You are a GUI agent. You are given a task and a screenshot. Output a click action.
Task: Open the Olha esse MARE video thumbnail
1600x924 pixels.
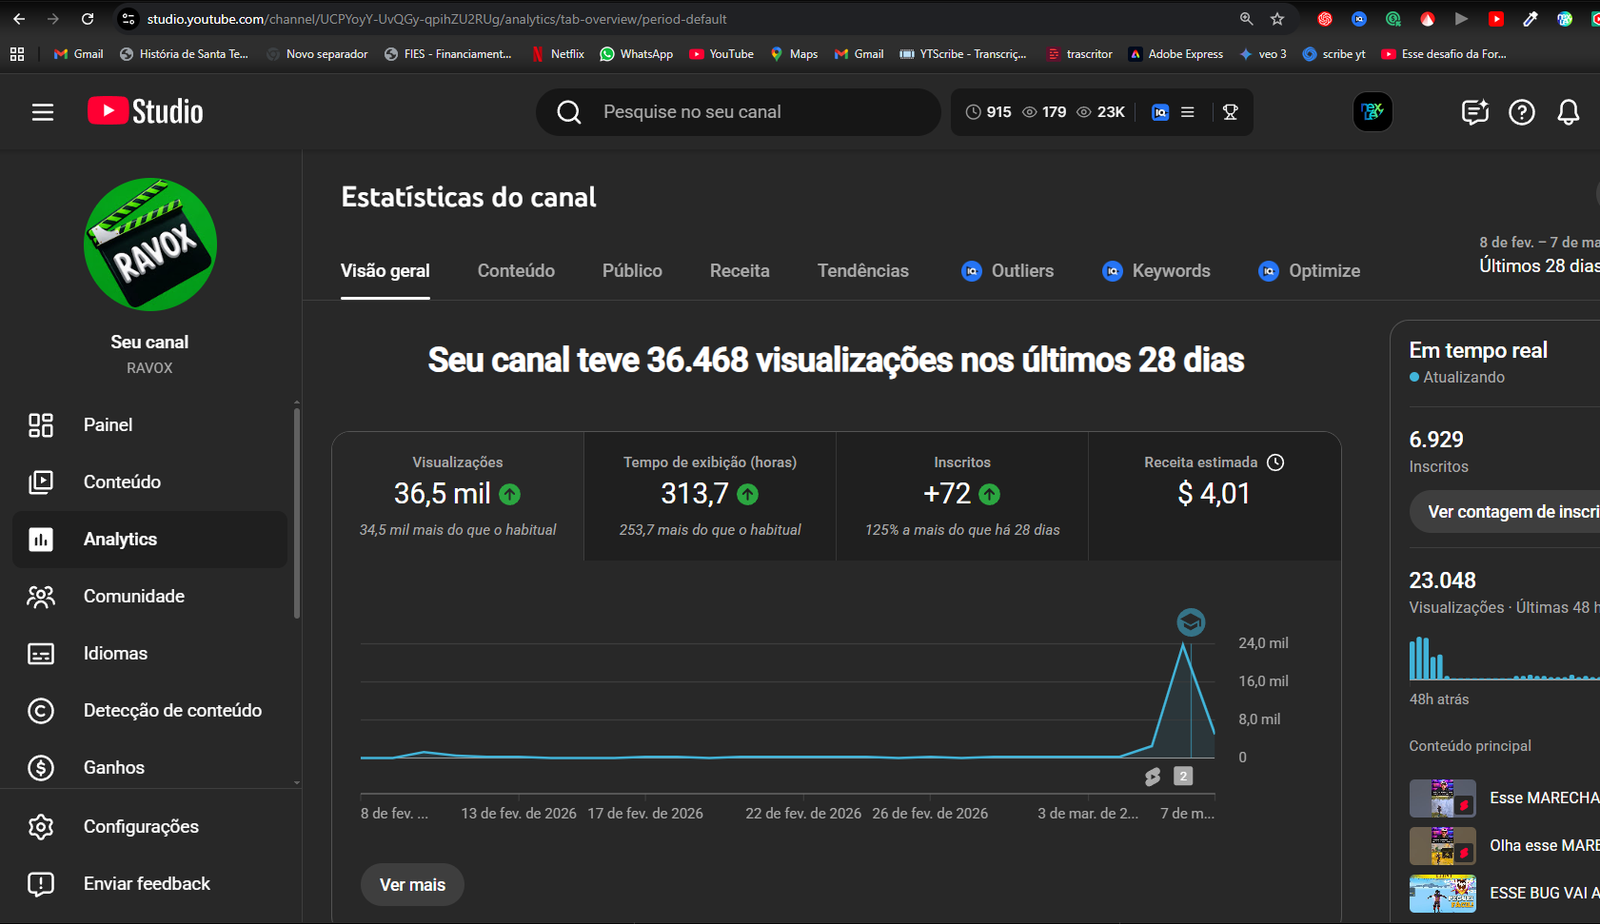(1442, 846)
